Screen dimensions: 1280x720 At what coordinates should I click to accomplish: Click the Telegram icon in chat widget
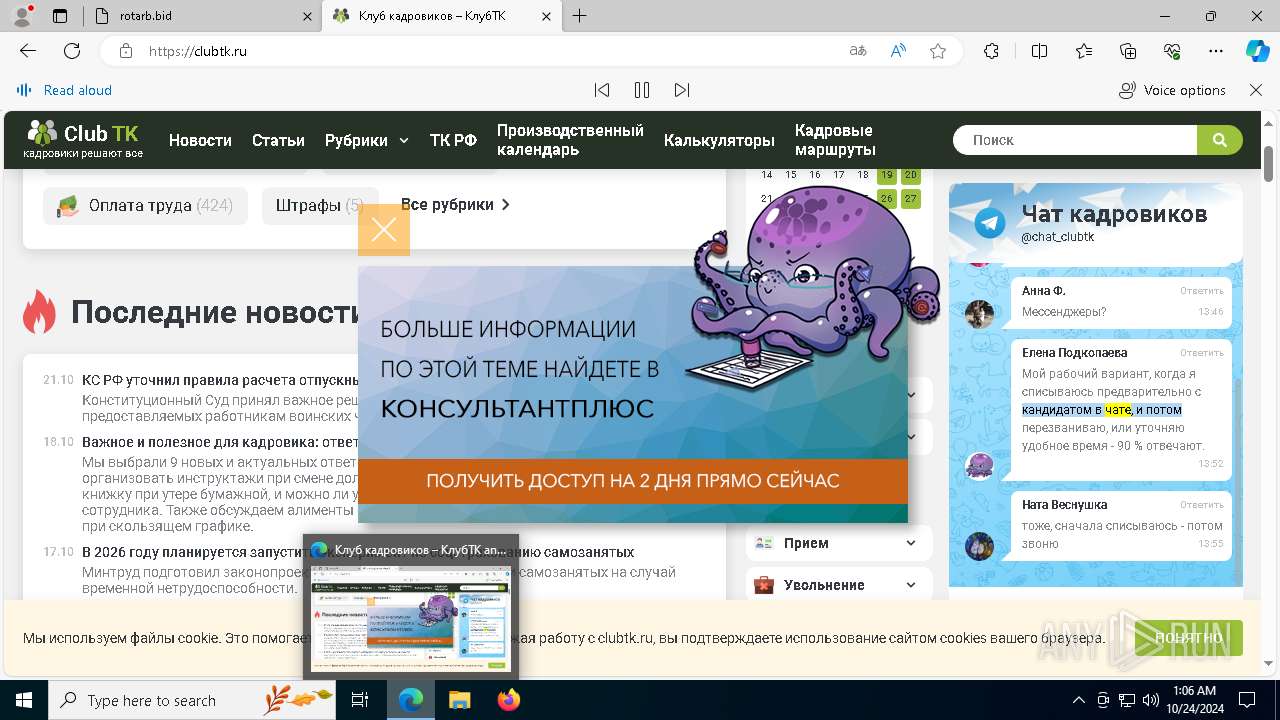[990, 222]
